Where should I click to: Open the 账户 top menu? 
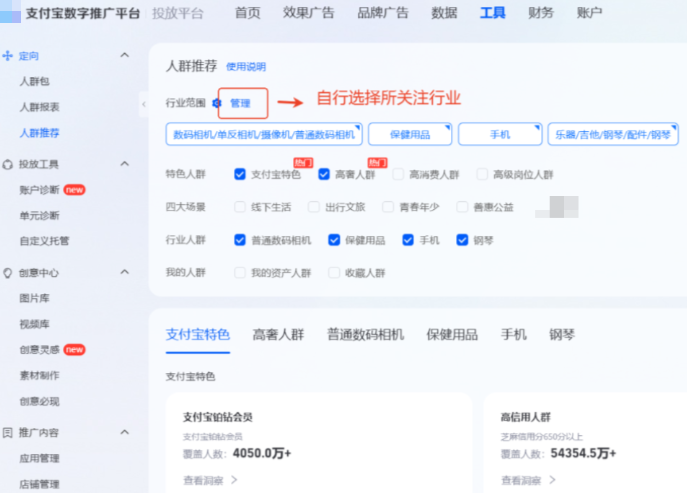589,13
